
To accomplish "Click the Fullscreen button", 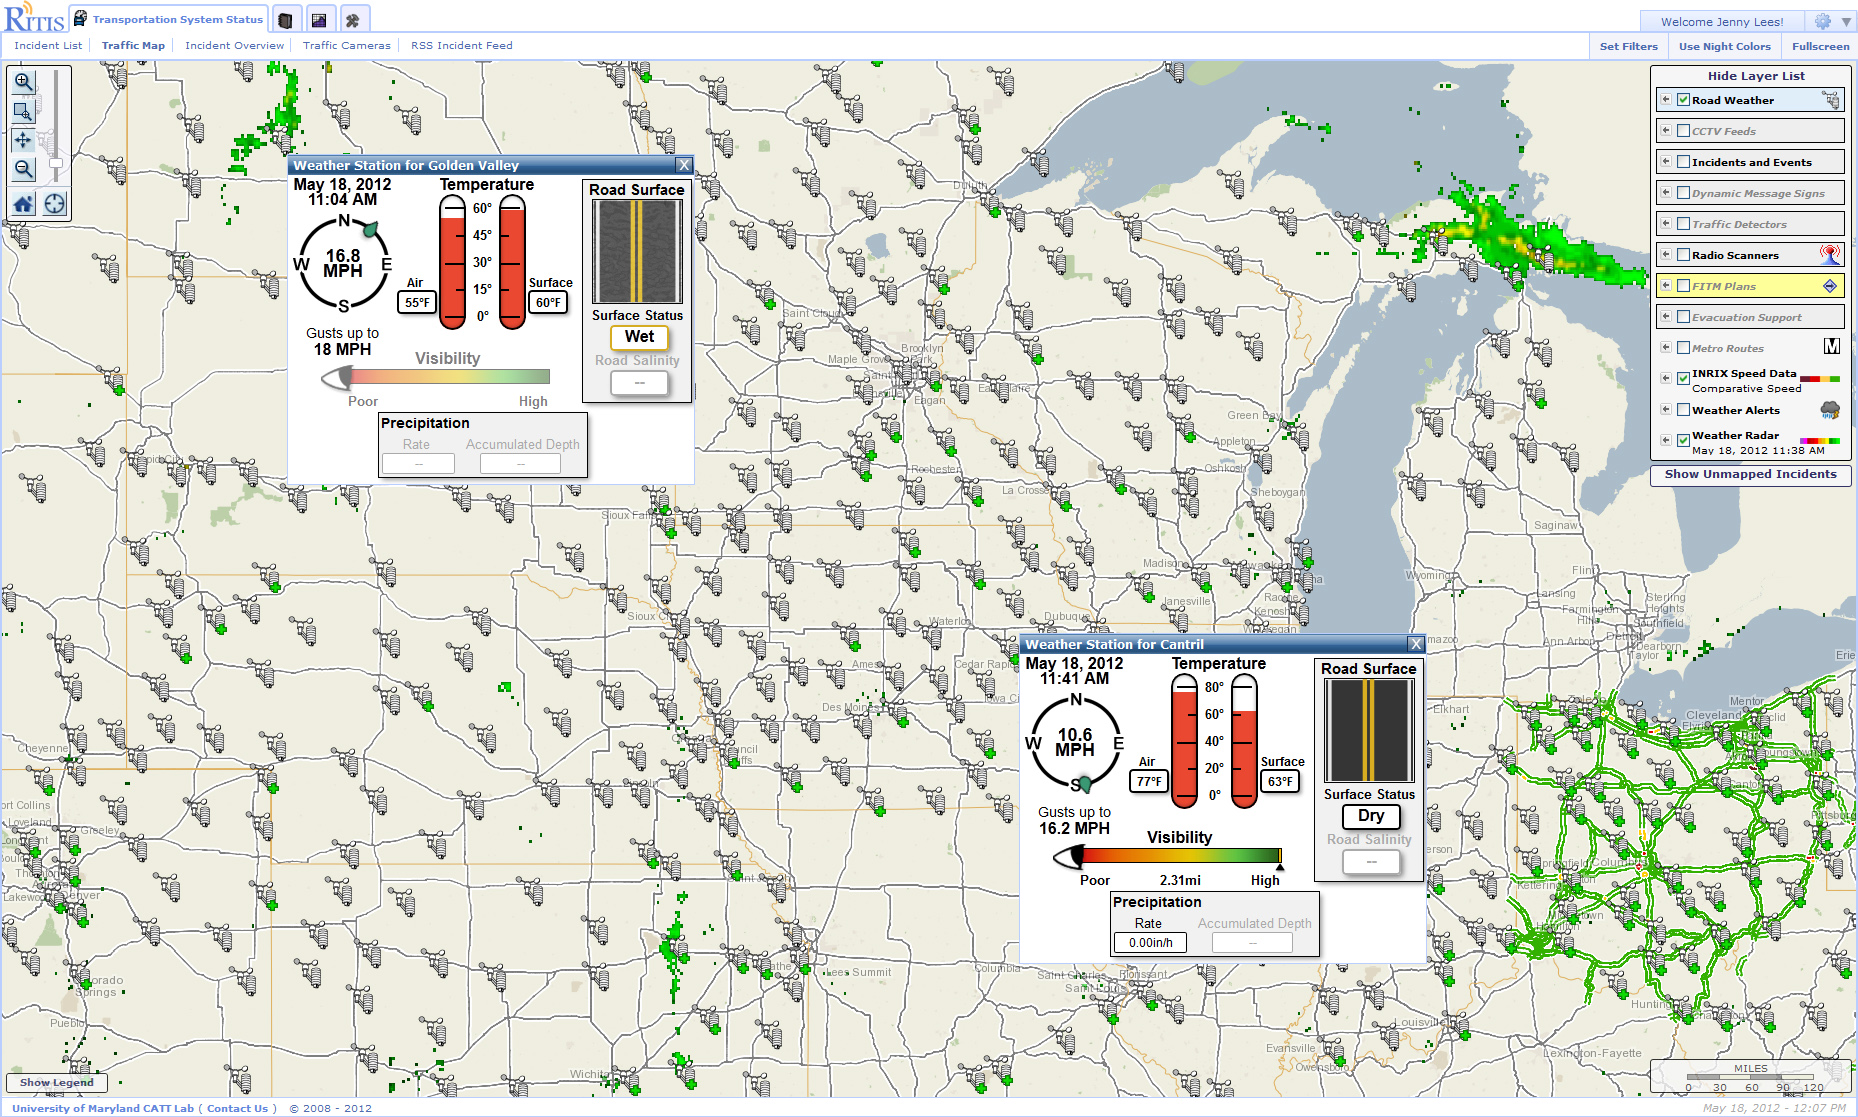I will pos(1820,46).
